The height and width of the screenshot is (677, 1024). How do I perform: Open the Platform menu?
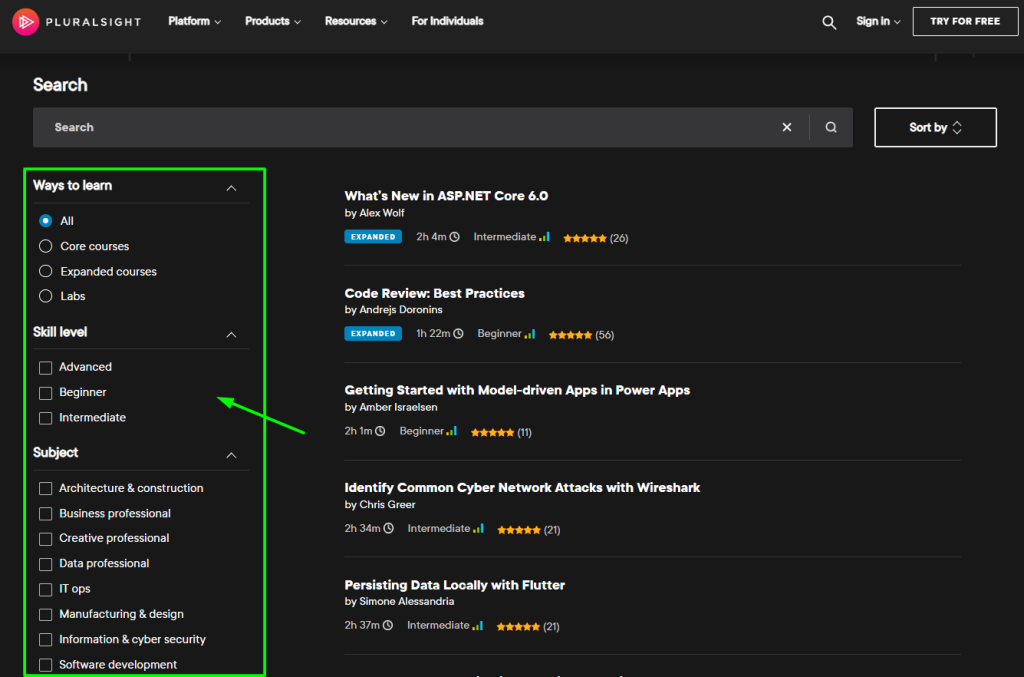(194, 22)
